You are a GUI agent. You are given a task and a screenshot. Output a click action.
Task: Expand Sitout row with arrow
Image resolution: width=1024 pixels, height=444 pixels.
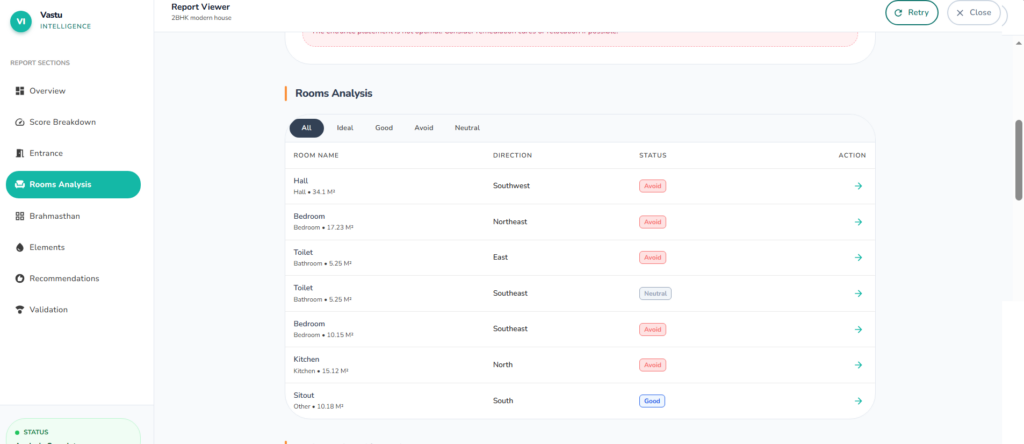click(858, 401)
